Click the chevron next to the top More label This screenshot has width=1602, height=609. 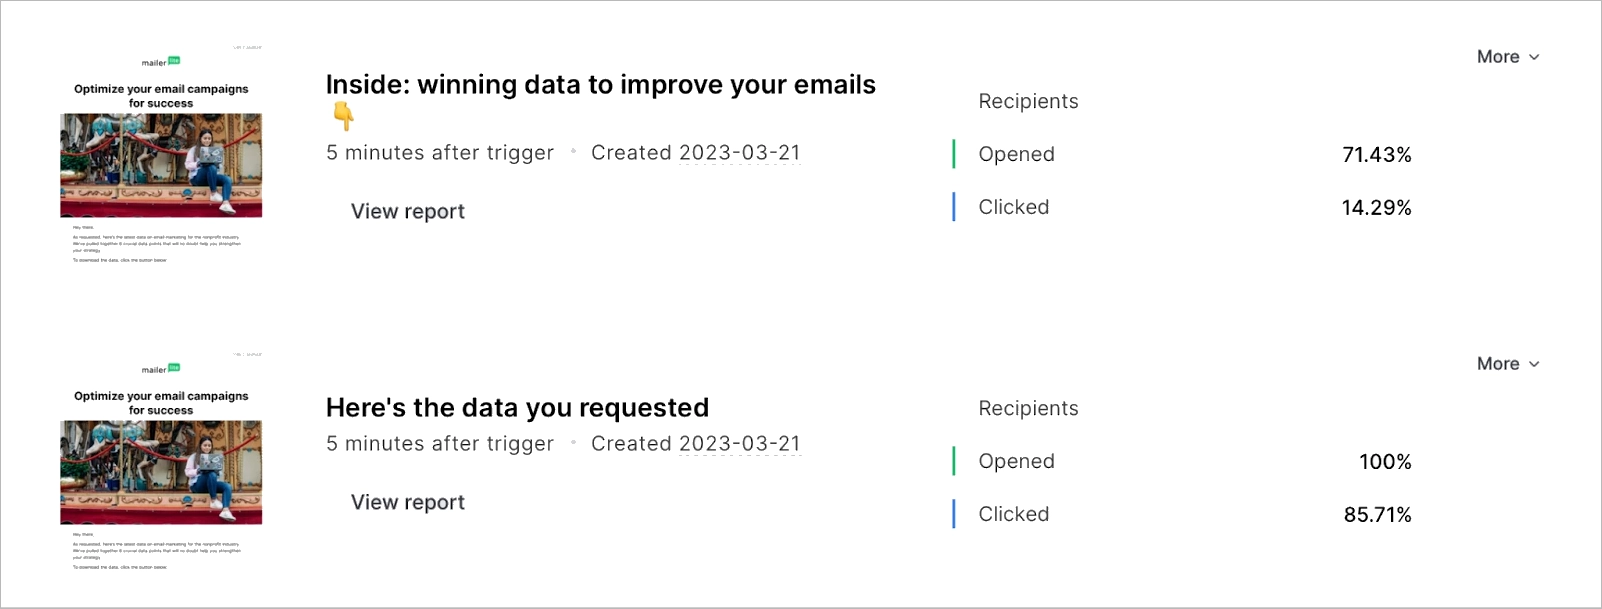pos(1537,57)
